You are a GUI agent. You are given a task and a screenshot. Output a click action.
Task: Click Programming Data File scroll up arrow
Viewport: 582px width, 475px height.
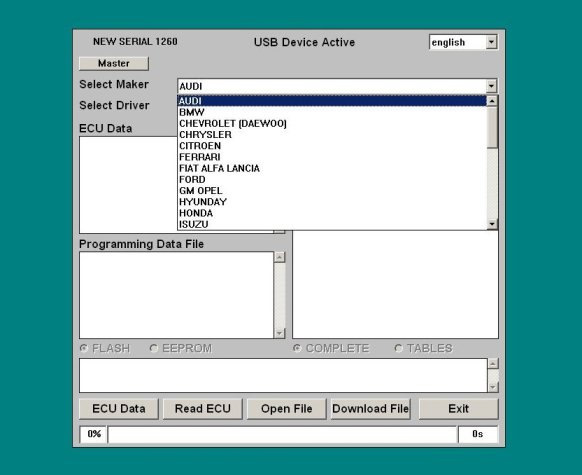[x=279, y=257]
